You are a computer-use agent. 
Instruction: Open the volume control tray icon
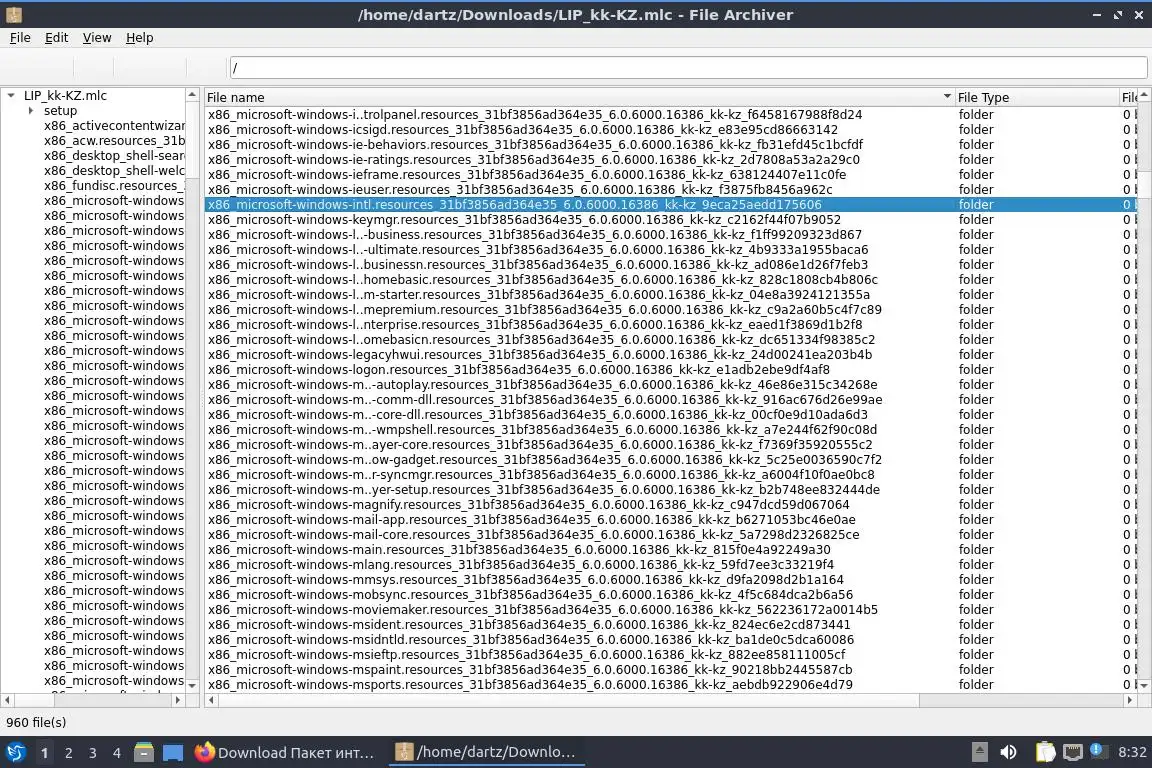pyautogui.click(x=1009, y=752)
